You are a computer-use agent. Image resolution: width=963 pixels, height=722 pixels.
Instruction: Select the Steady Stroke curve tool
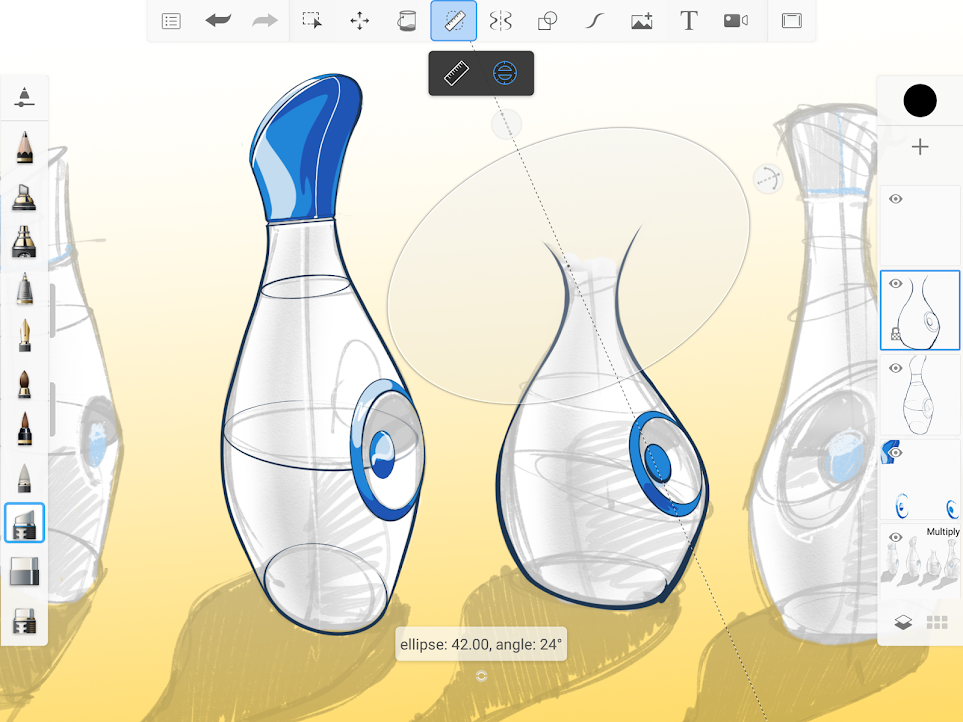click(x=594, y=20)
